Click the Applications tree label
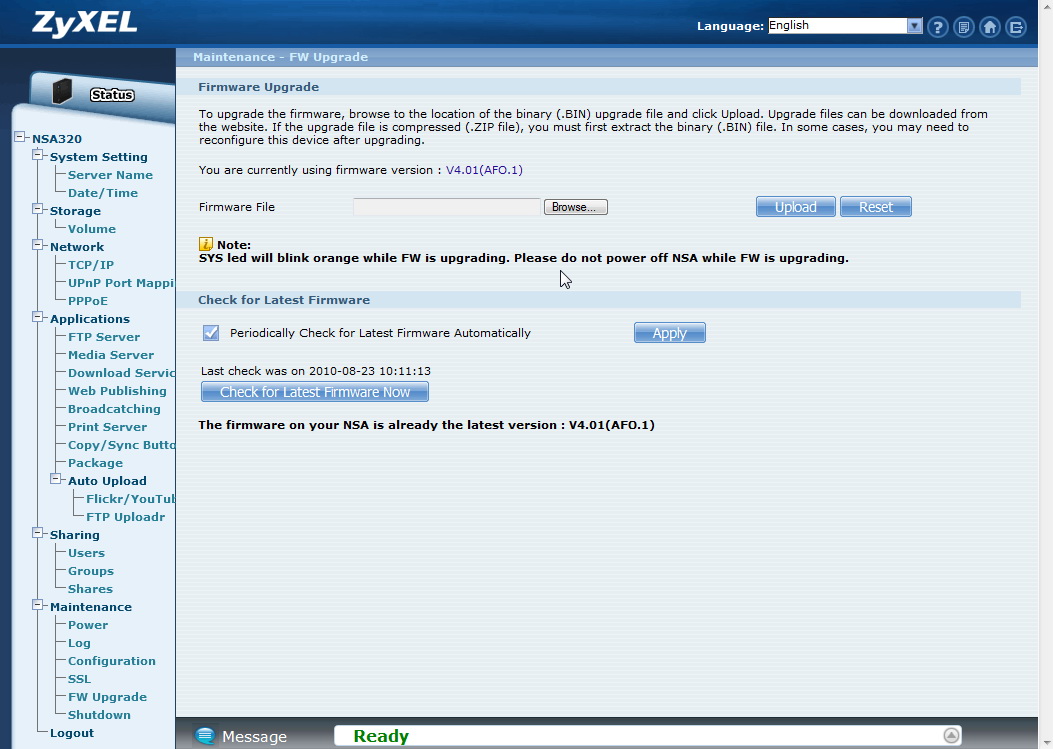The image size is (1053, 749). pos(89,319)
